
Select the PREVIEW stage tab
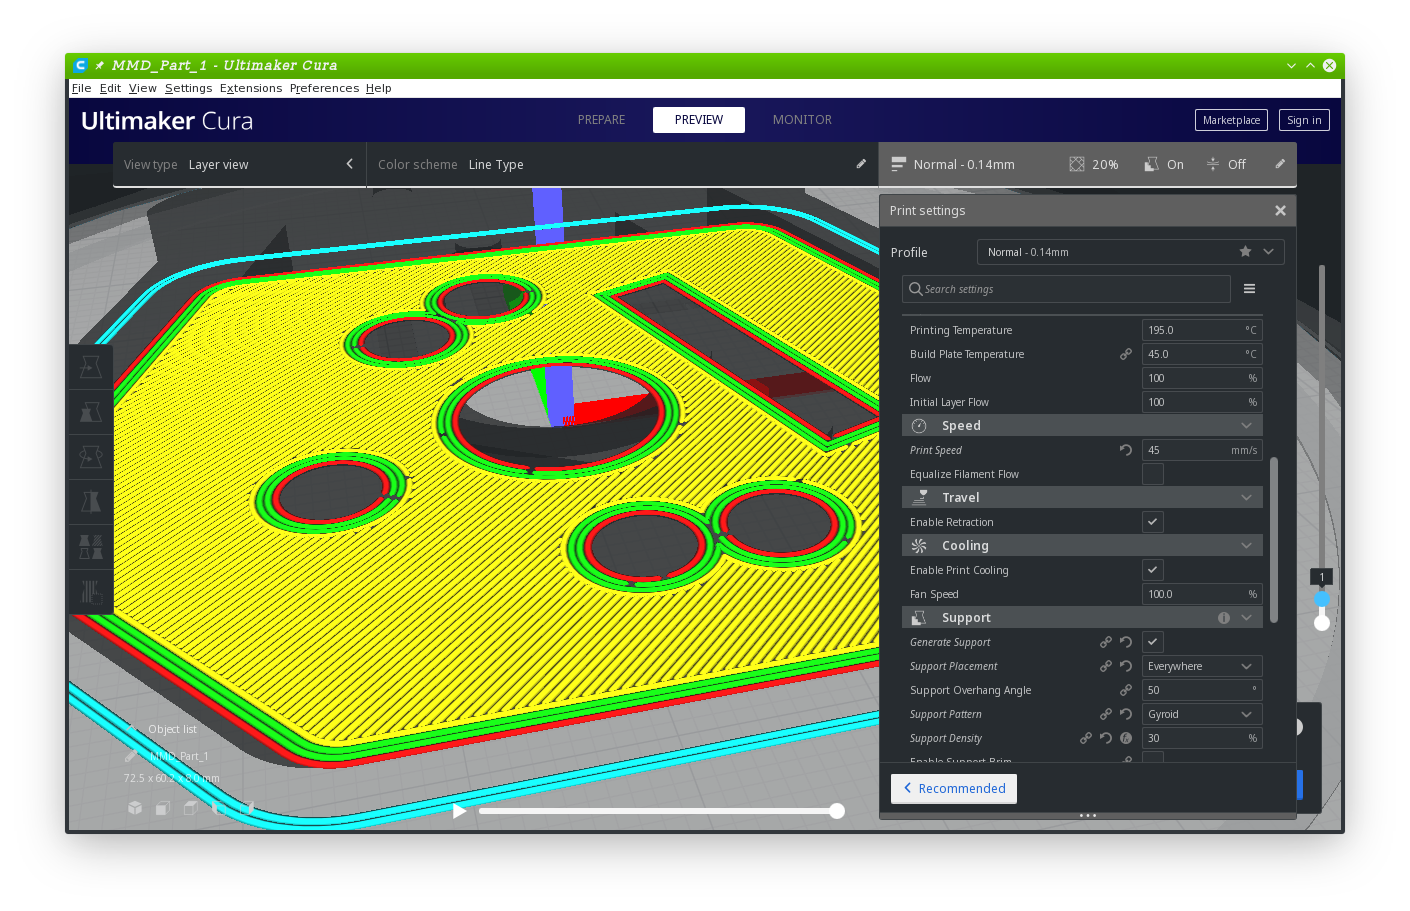click(699, 120)
